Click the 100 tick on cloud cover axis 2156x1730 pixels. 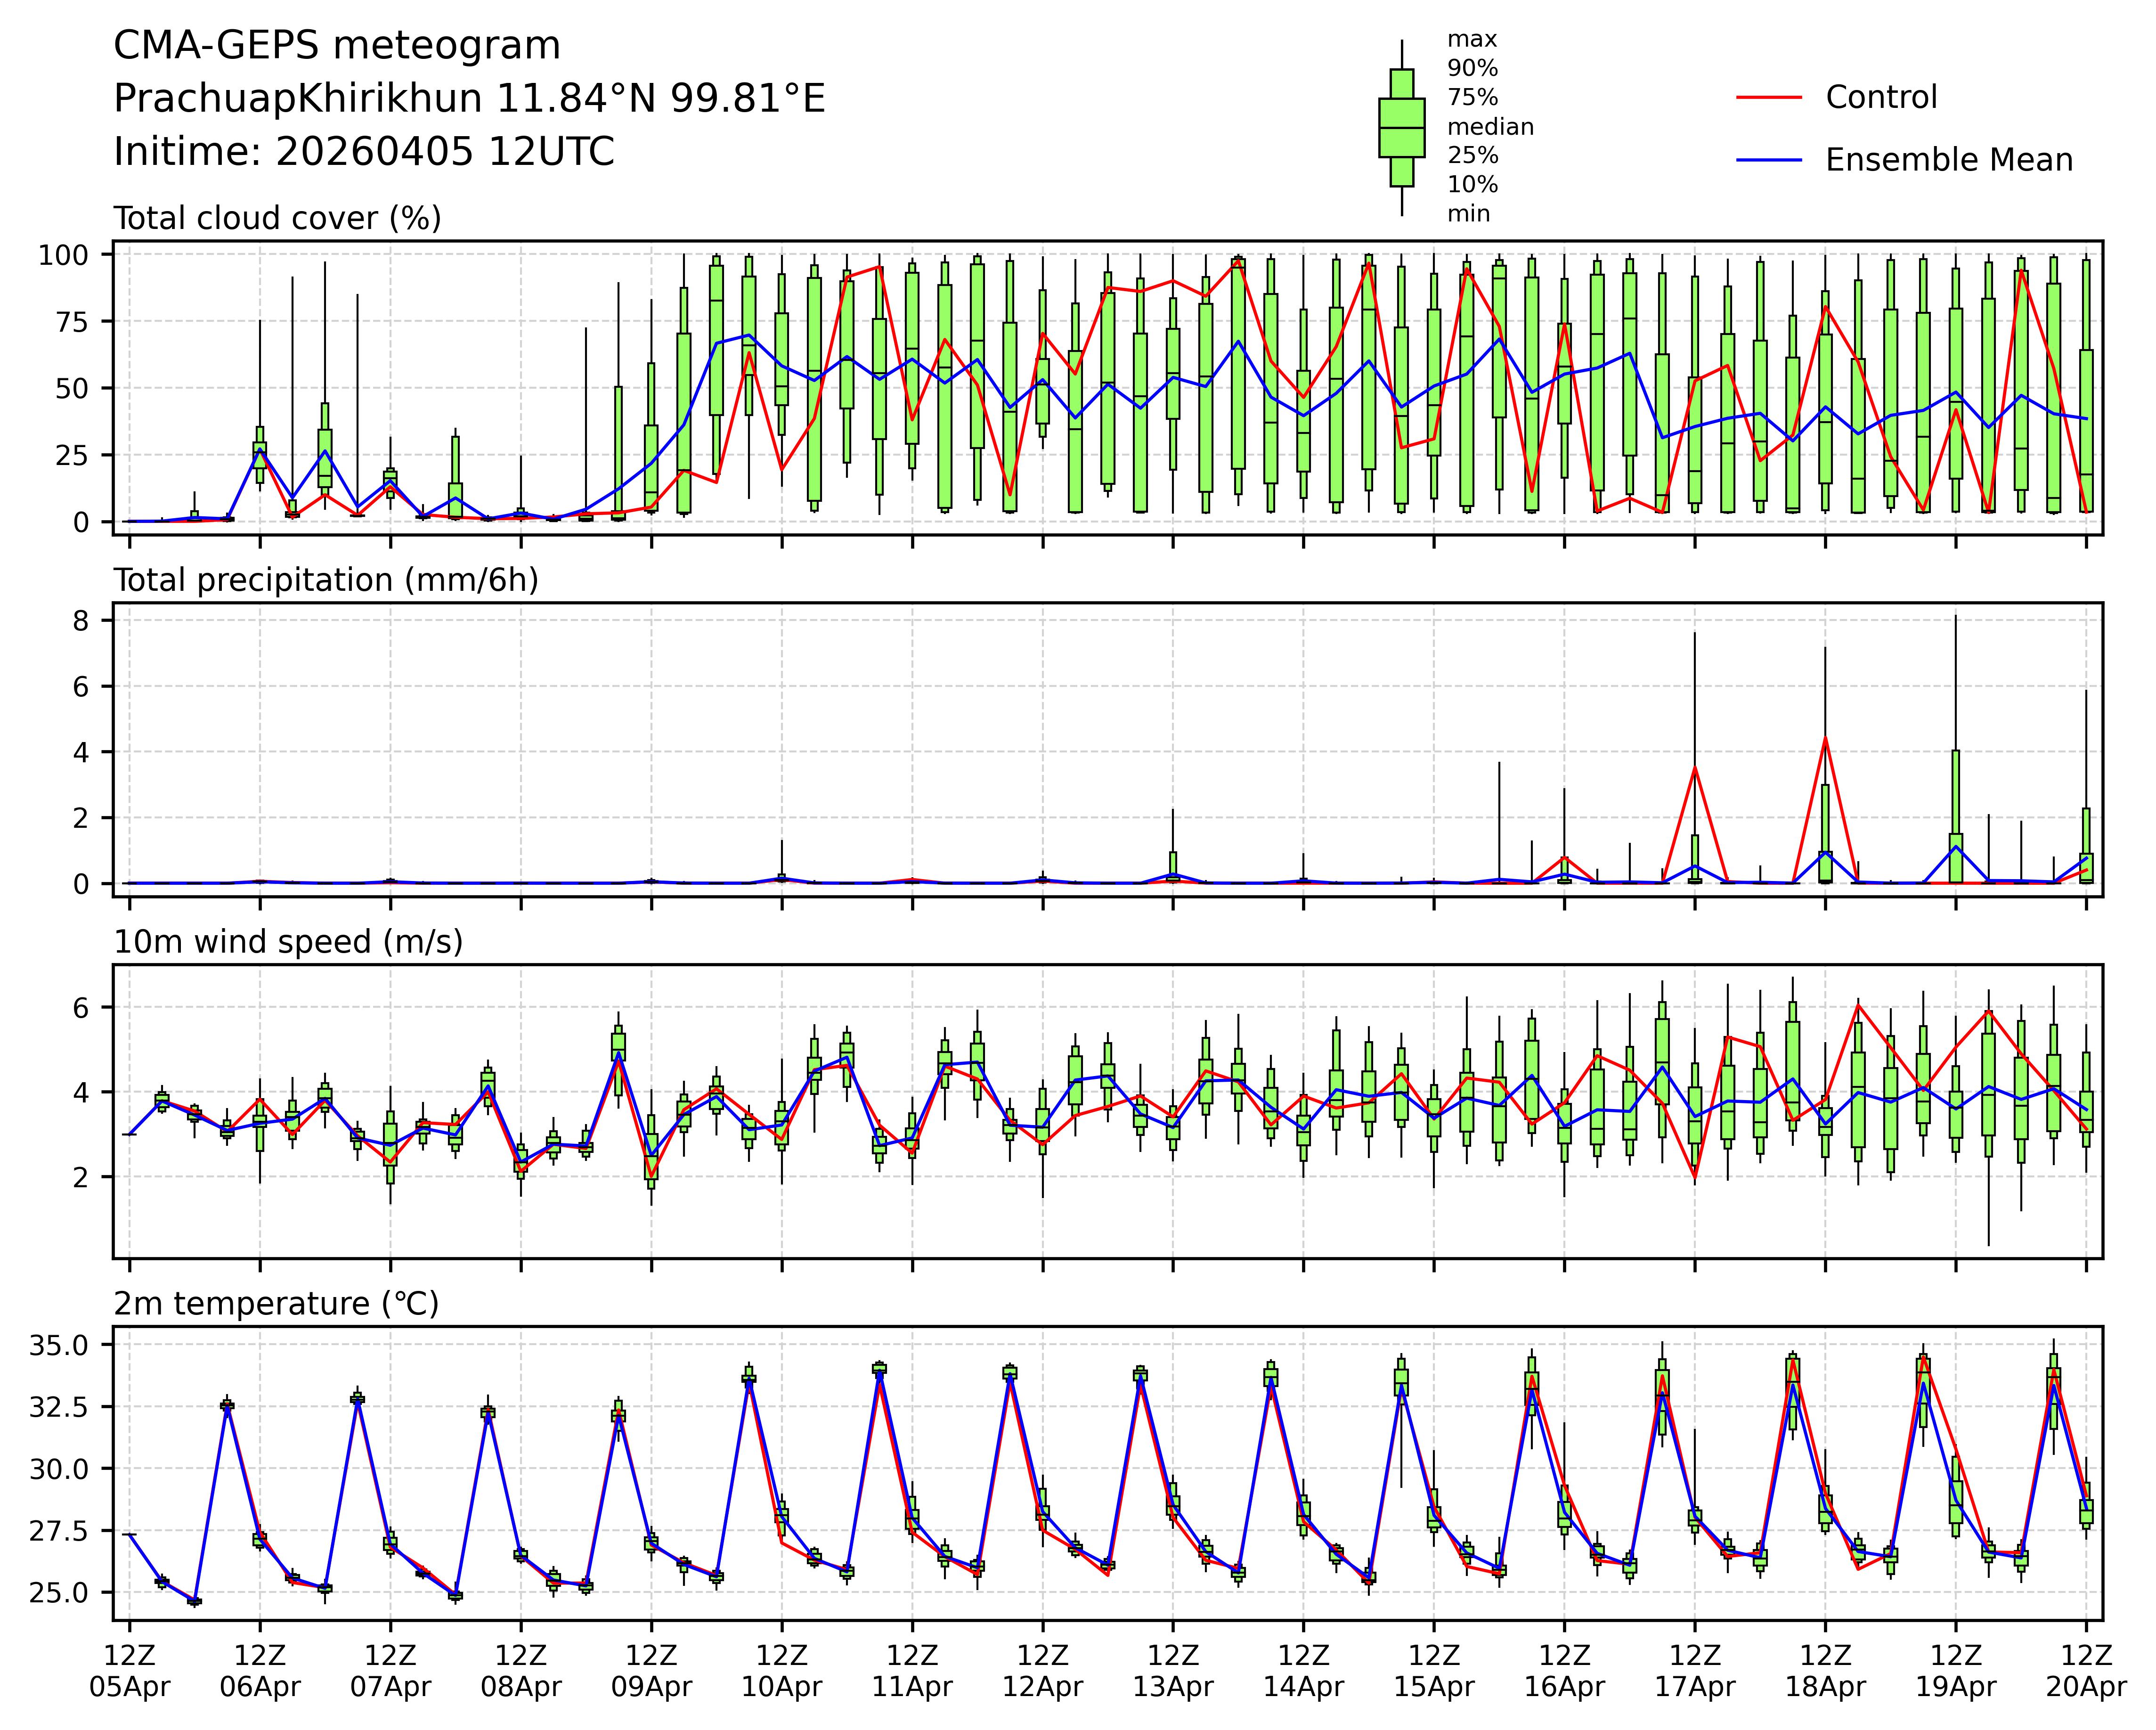click(x=63, y=256)
